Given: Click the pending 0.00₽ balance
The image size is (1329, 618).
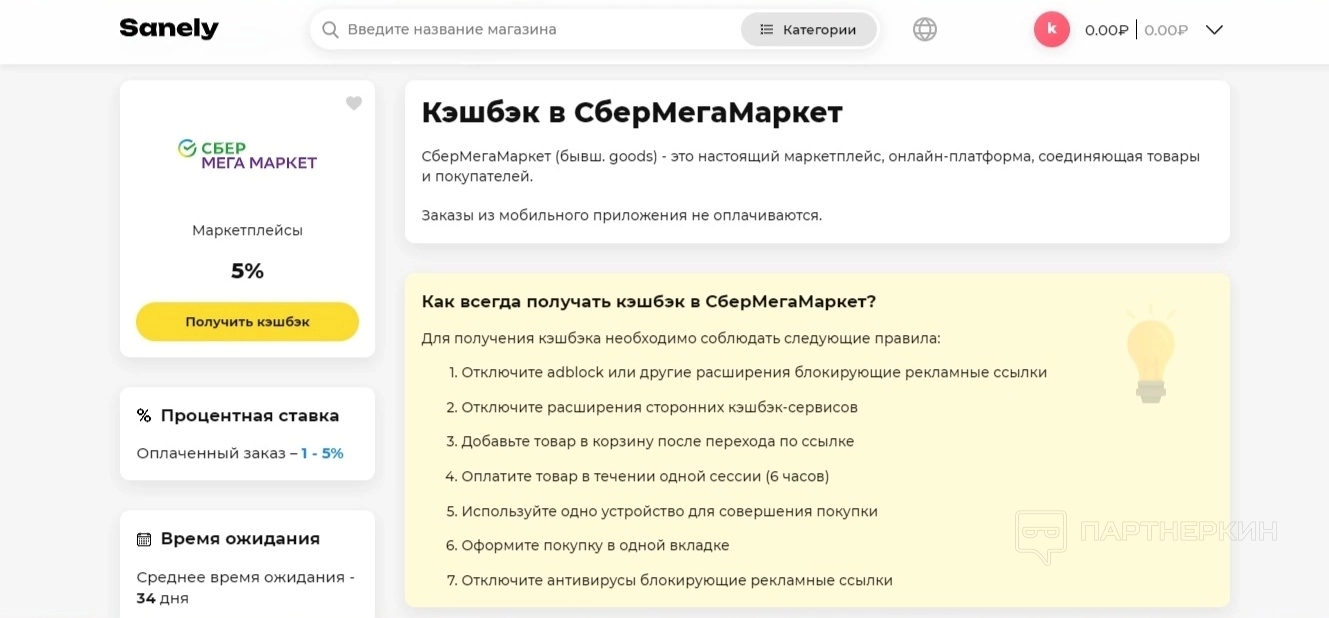Looking at the screenshot, I should pyautogui.click(x=1166, y=30).
